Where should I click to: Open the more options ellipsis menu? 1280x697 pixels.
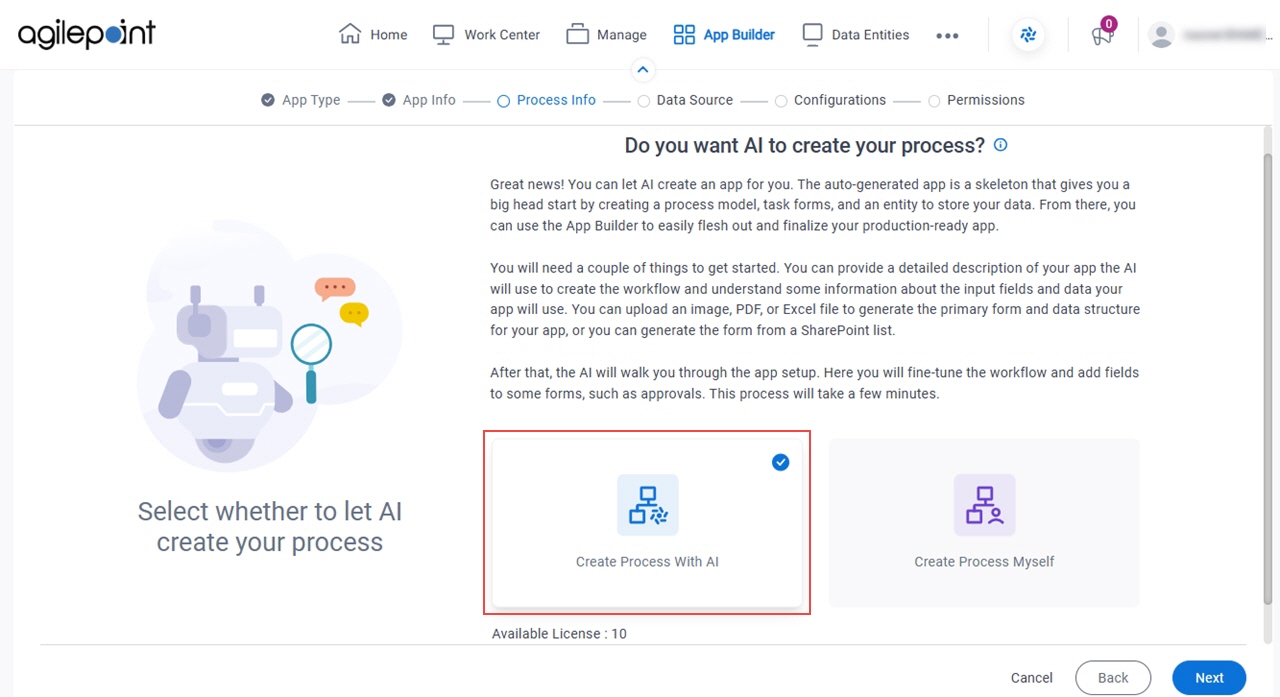pos(947,35)
